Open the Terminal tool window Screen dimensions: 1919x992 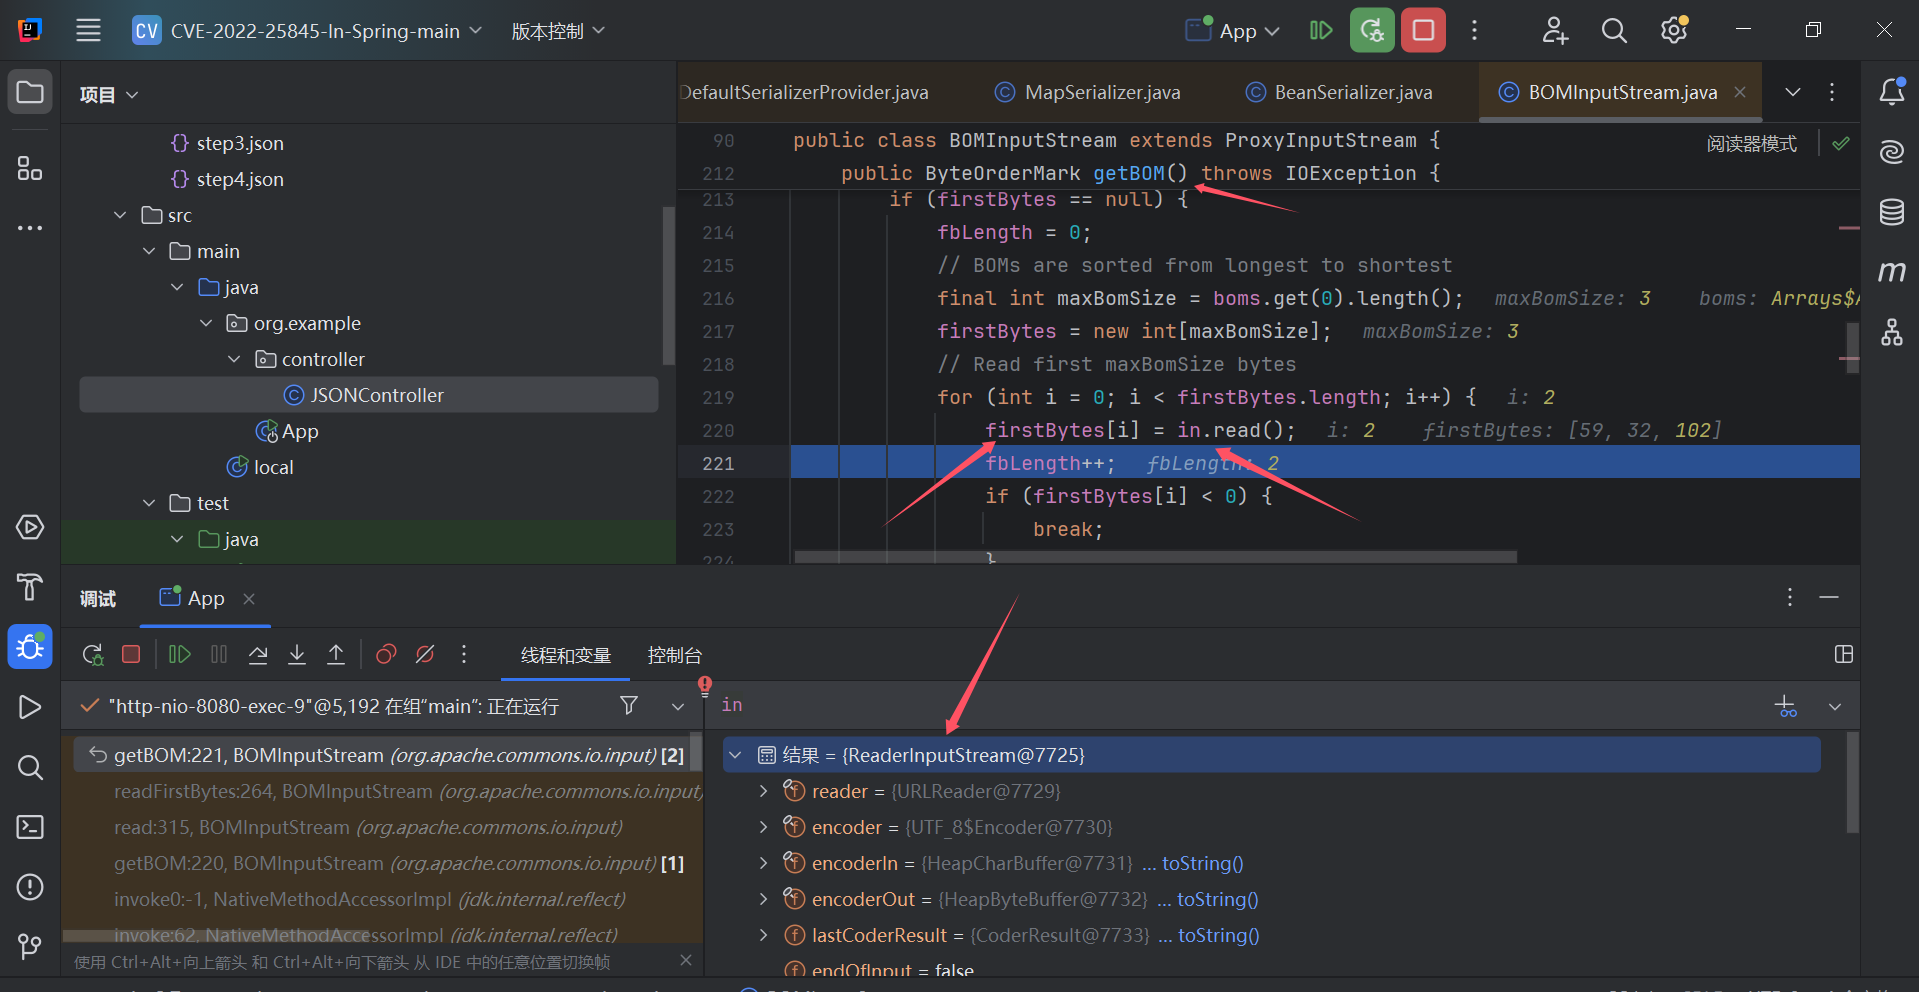coord(30,827)
